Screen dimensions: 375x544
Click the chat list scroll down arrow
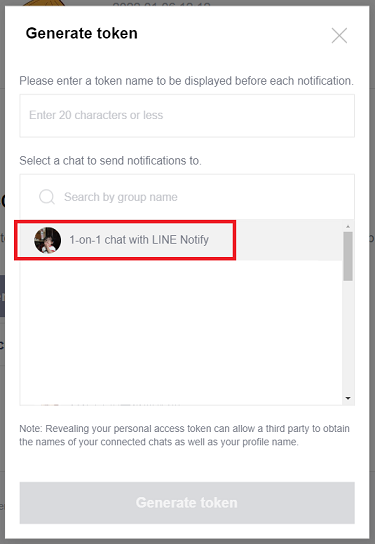348,398
